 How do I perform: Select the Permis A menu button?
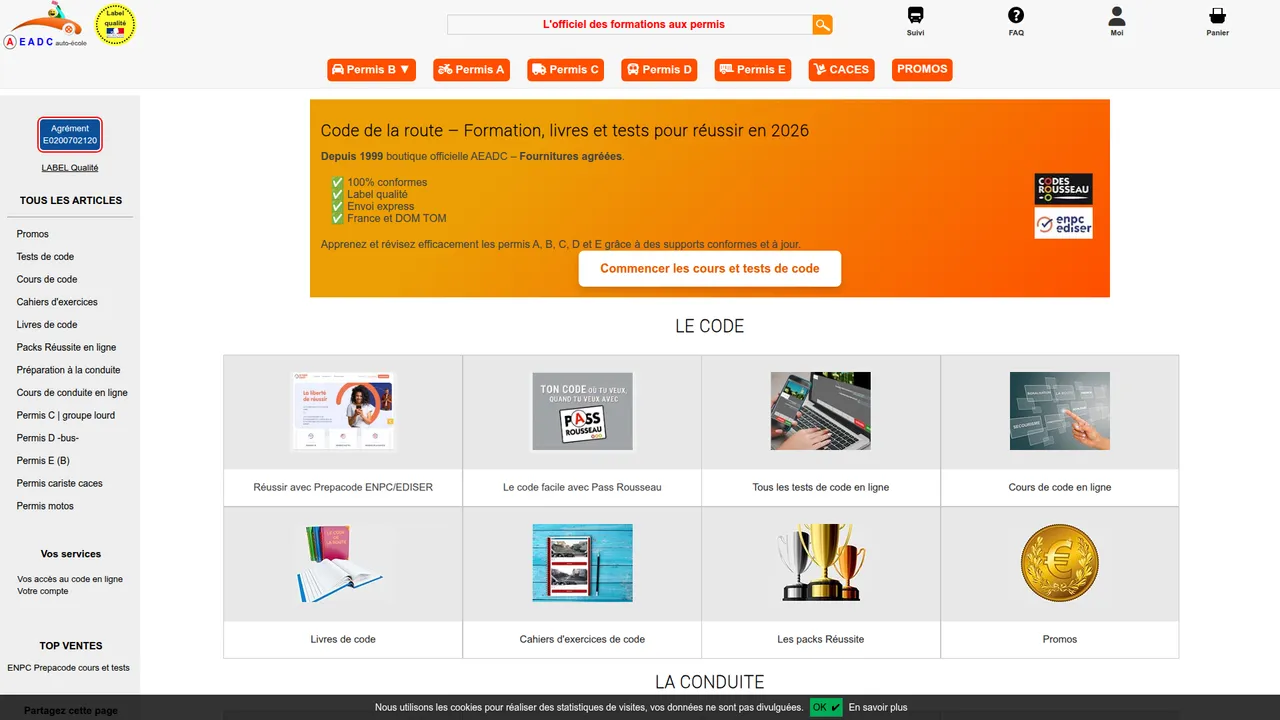pos(472,70)
